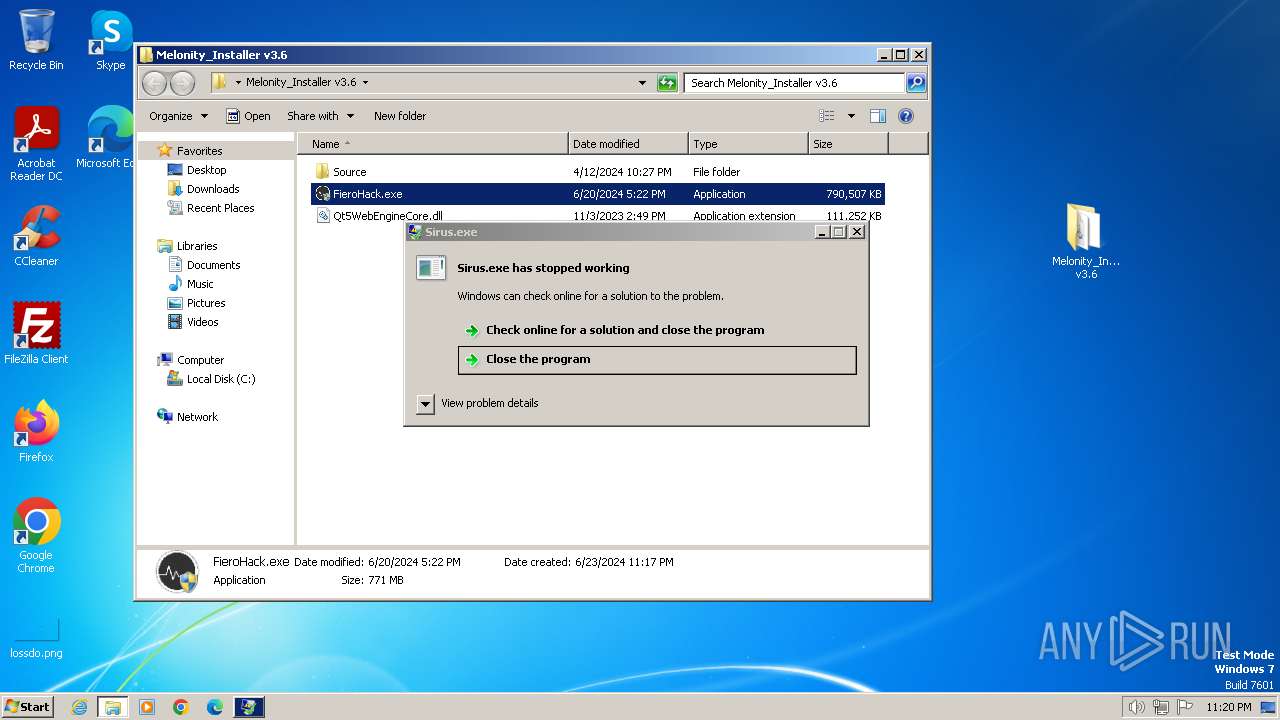Viewport: 1280px width, 720px height.
Task: Expand view options dropdown arrow
Action: (x=851, y=116)
